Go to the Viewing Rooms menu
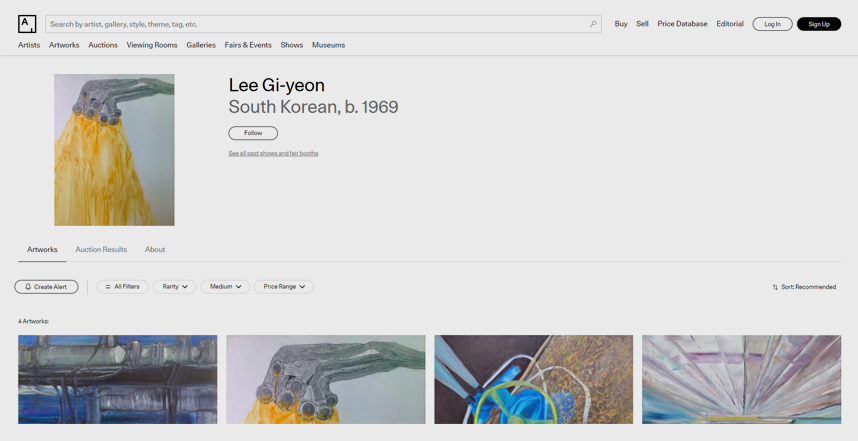The image size is (858, 441). (152, 45)
